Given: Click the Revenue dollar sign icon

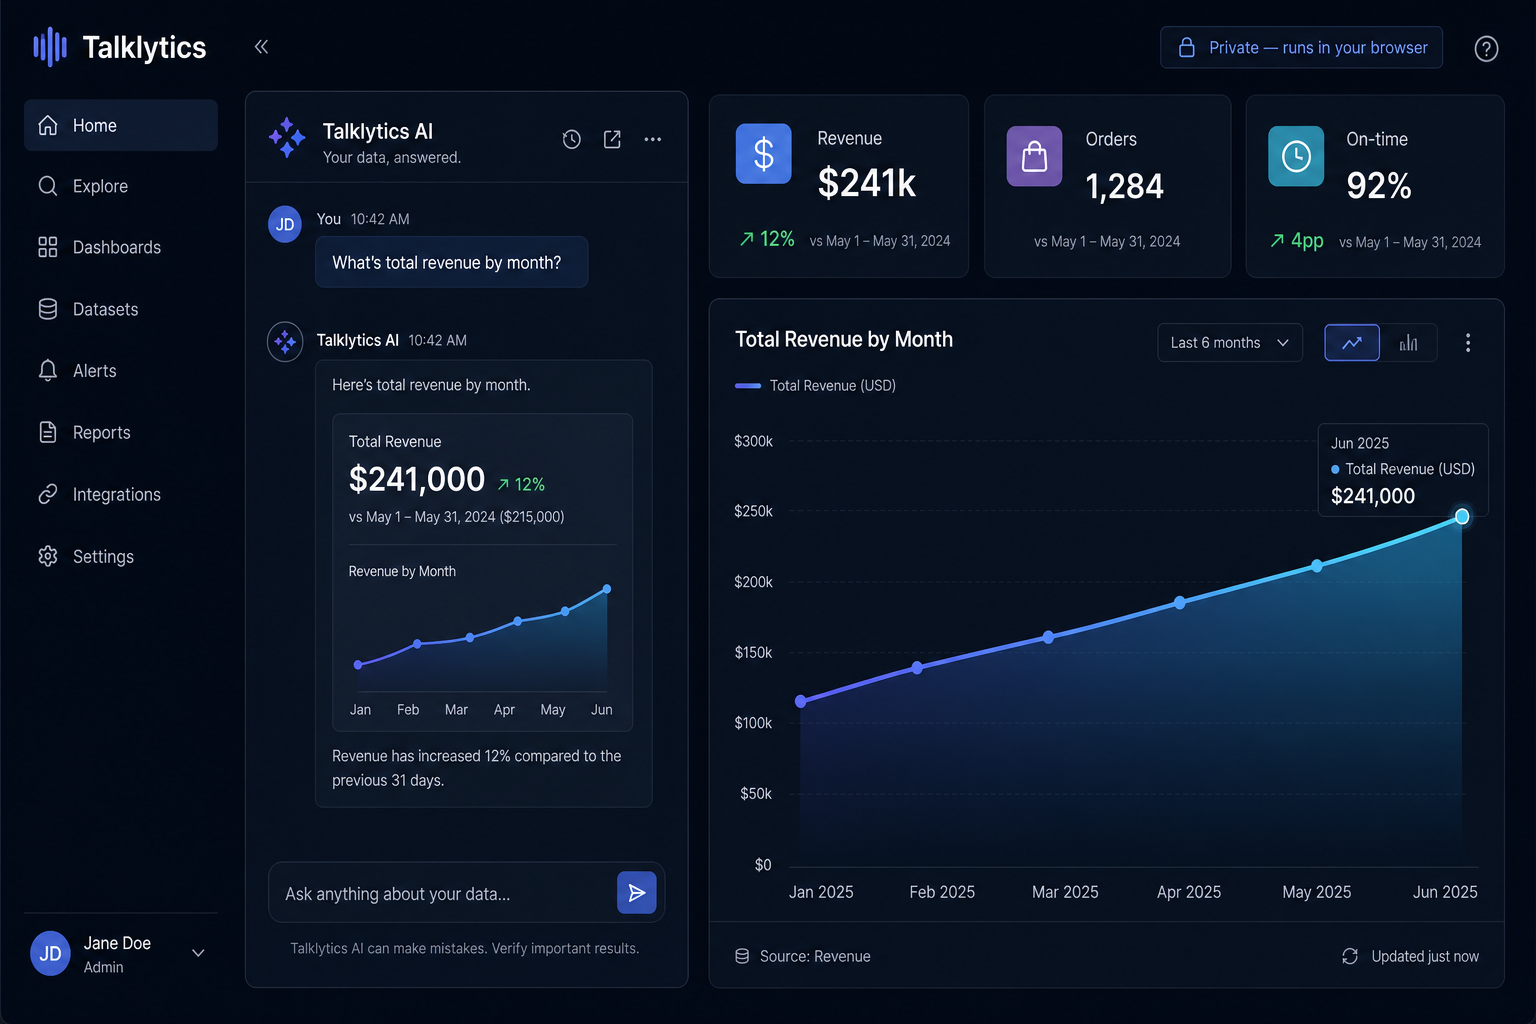Looking at the screenshot, I should click(x=764, y=154).
